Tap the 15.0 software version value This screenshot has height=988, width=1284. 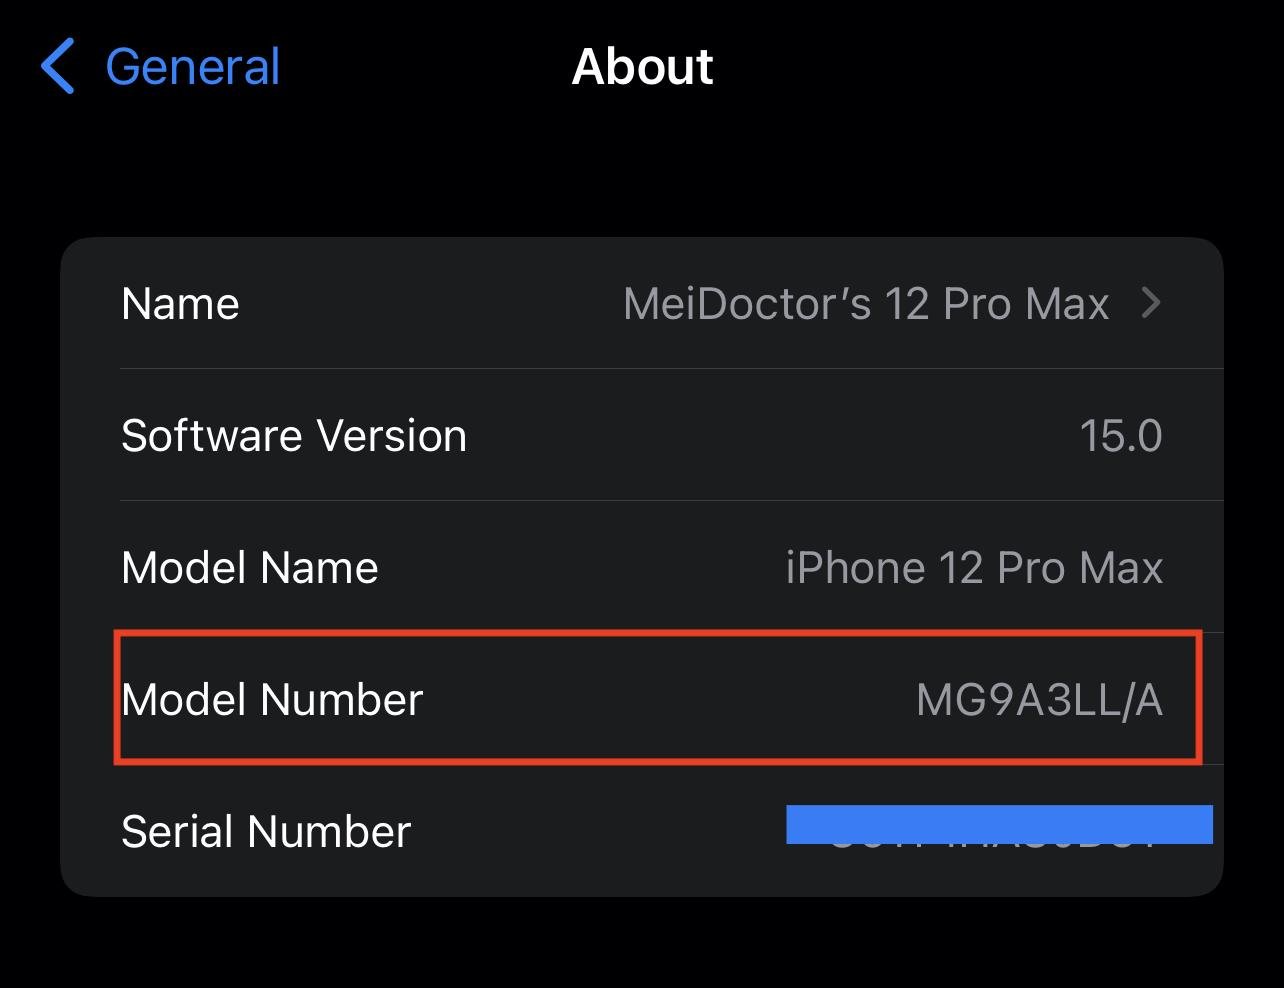[x=1121, y=436]
